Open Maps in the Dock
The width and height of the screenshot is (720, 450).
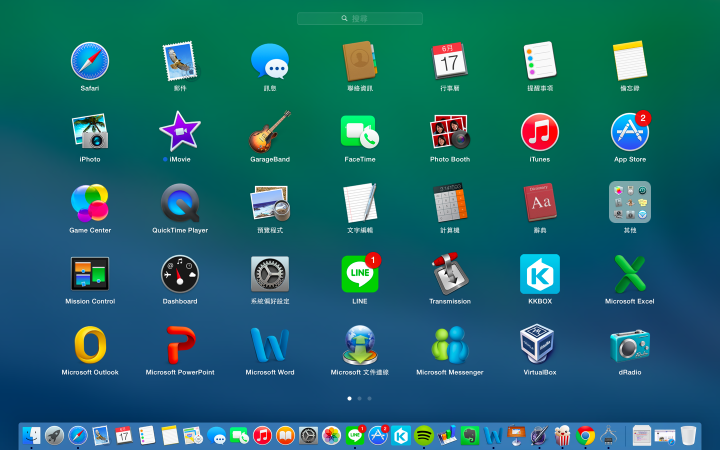pos(193,435)
